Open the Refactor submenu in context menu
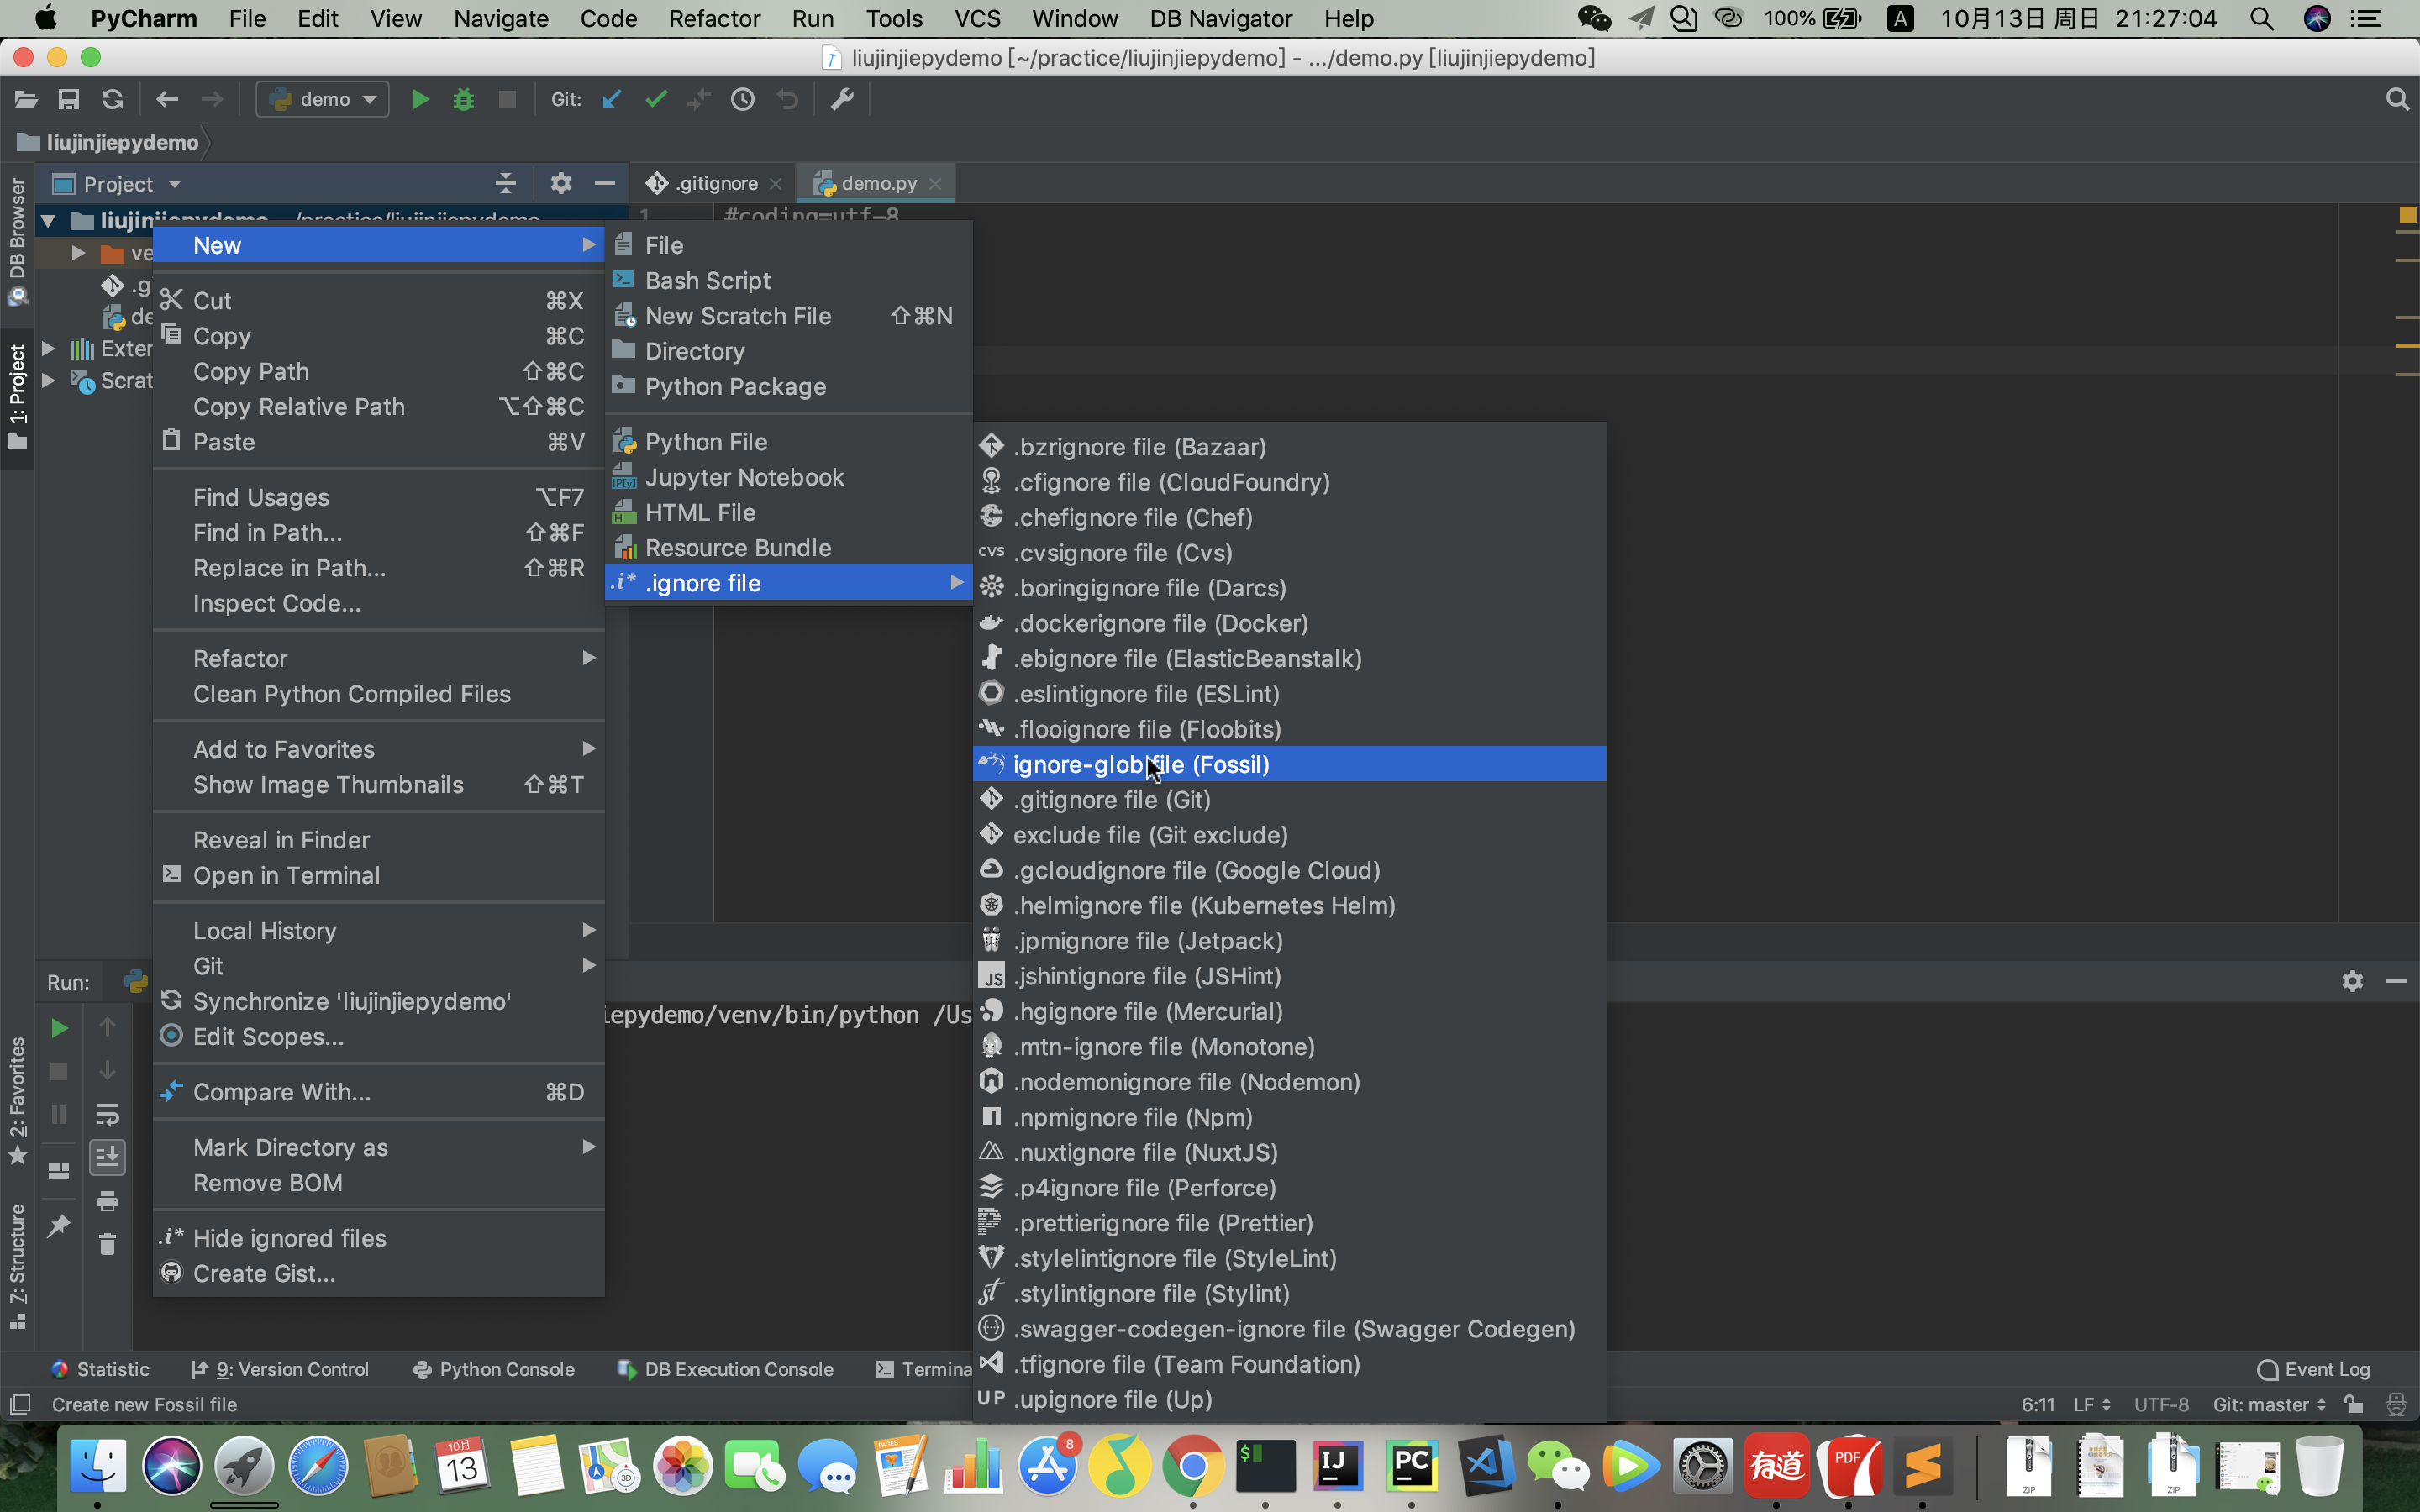The height and width of the screenshot is (1512, 2420). pyautogui.click(x=379, y=658)
